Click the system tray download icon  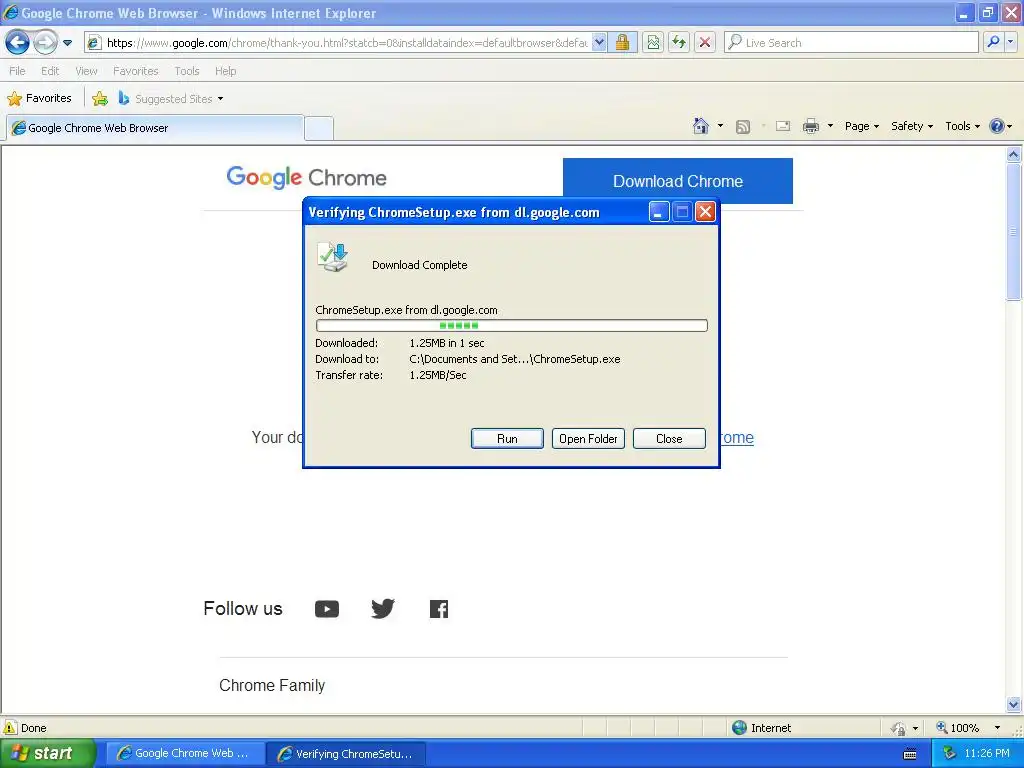(949, 754)
